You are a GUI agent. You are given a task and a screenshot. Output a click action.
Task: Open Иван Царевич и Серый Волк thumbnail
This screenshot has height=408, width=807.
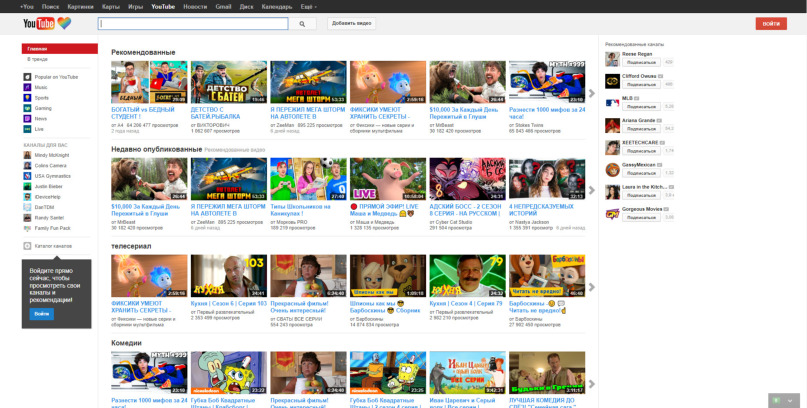(467, 373)
